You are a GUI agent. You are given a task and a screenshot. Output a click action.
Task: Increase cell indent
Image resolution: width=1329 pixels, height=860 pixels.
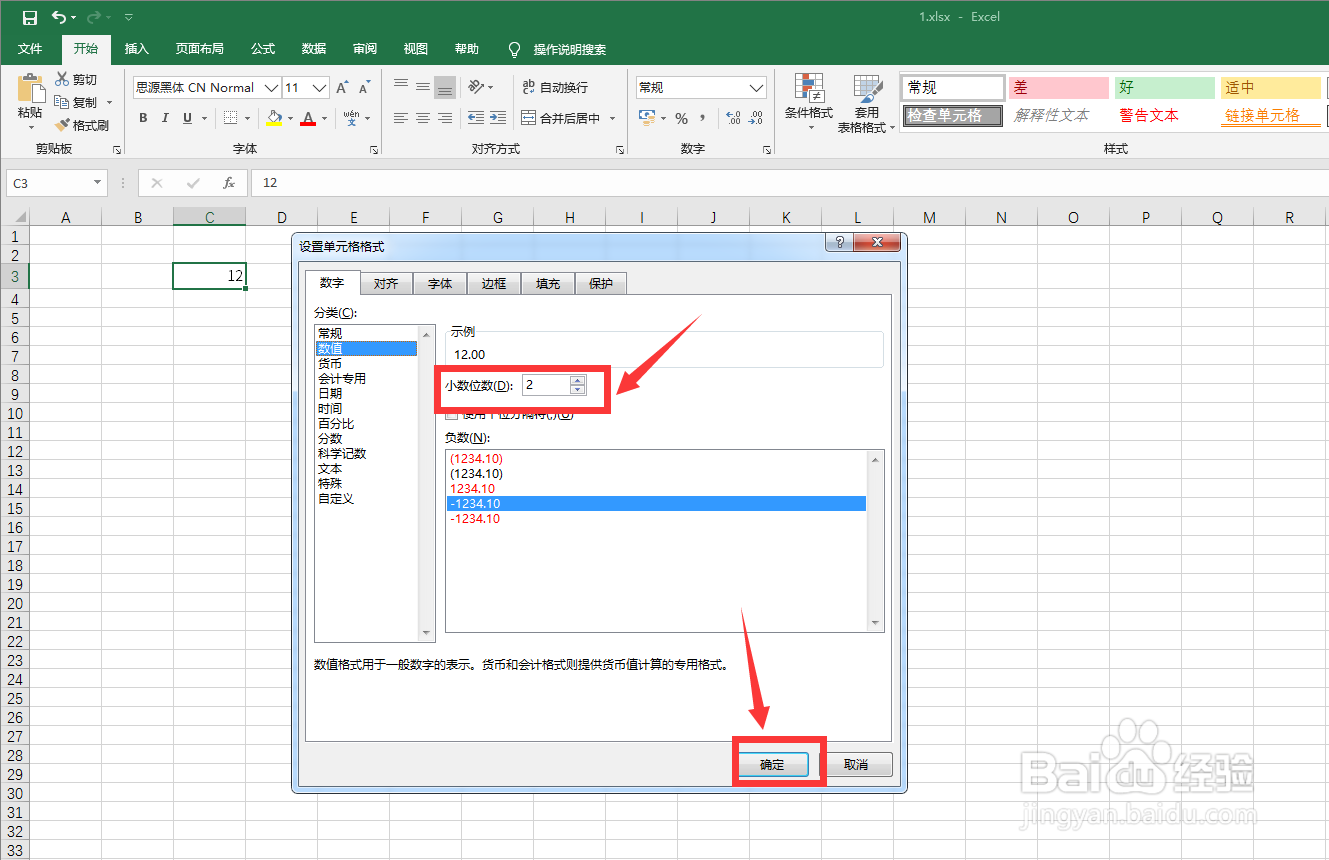pyautogui.click(x=497, y=118)
